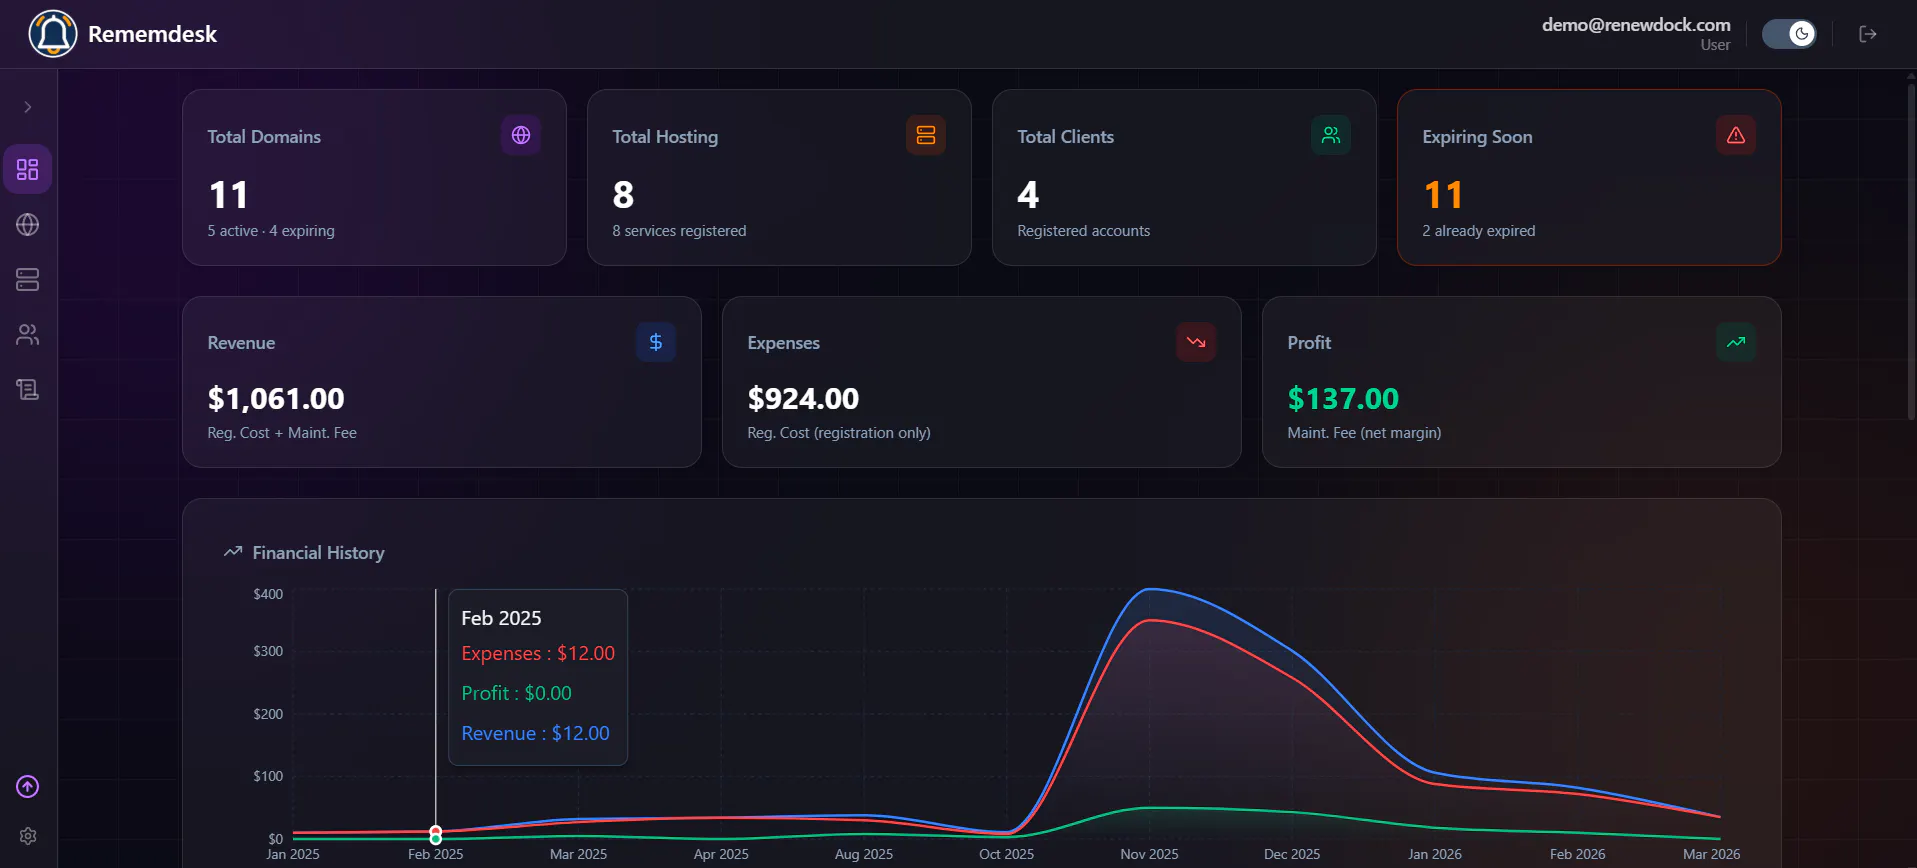1917x868 pixels.
Task: Click the Total Domains card title
Action: click(264, 137)
